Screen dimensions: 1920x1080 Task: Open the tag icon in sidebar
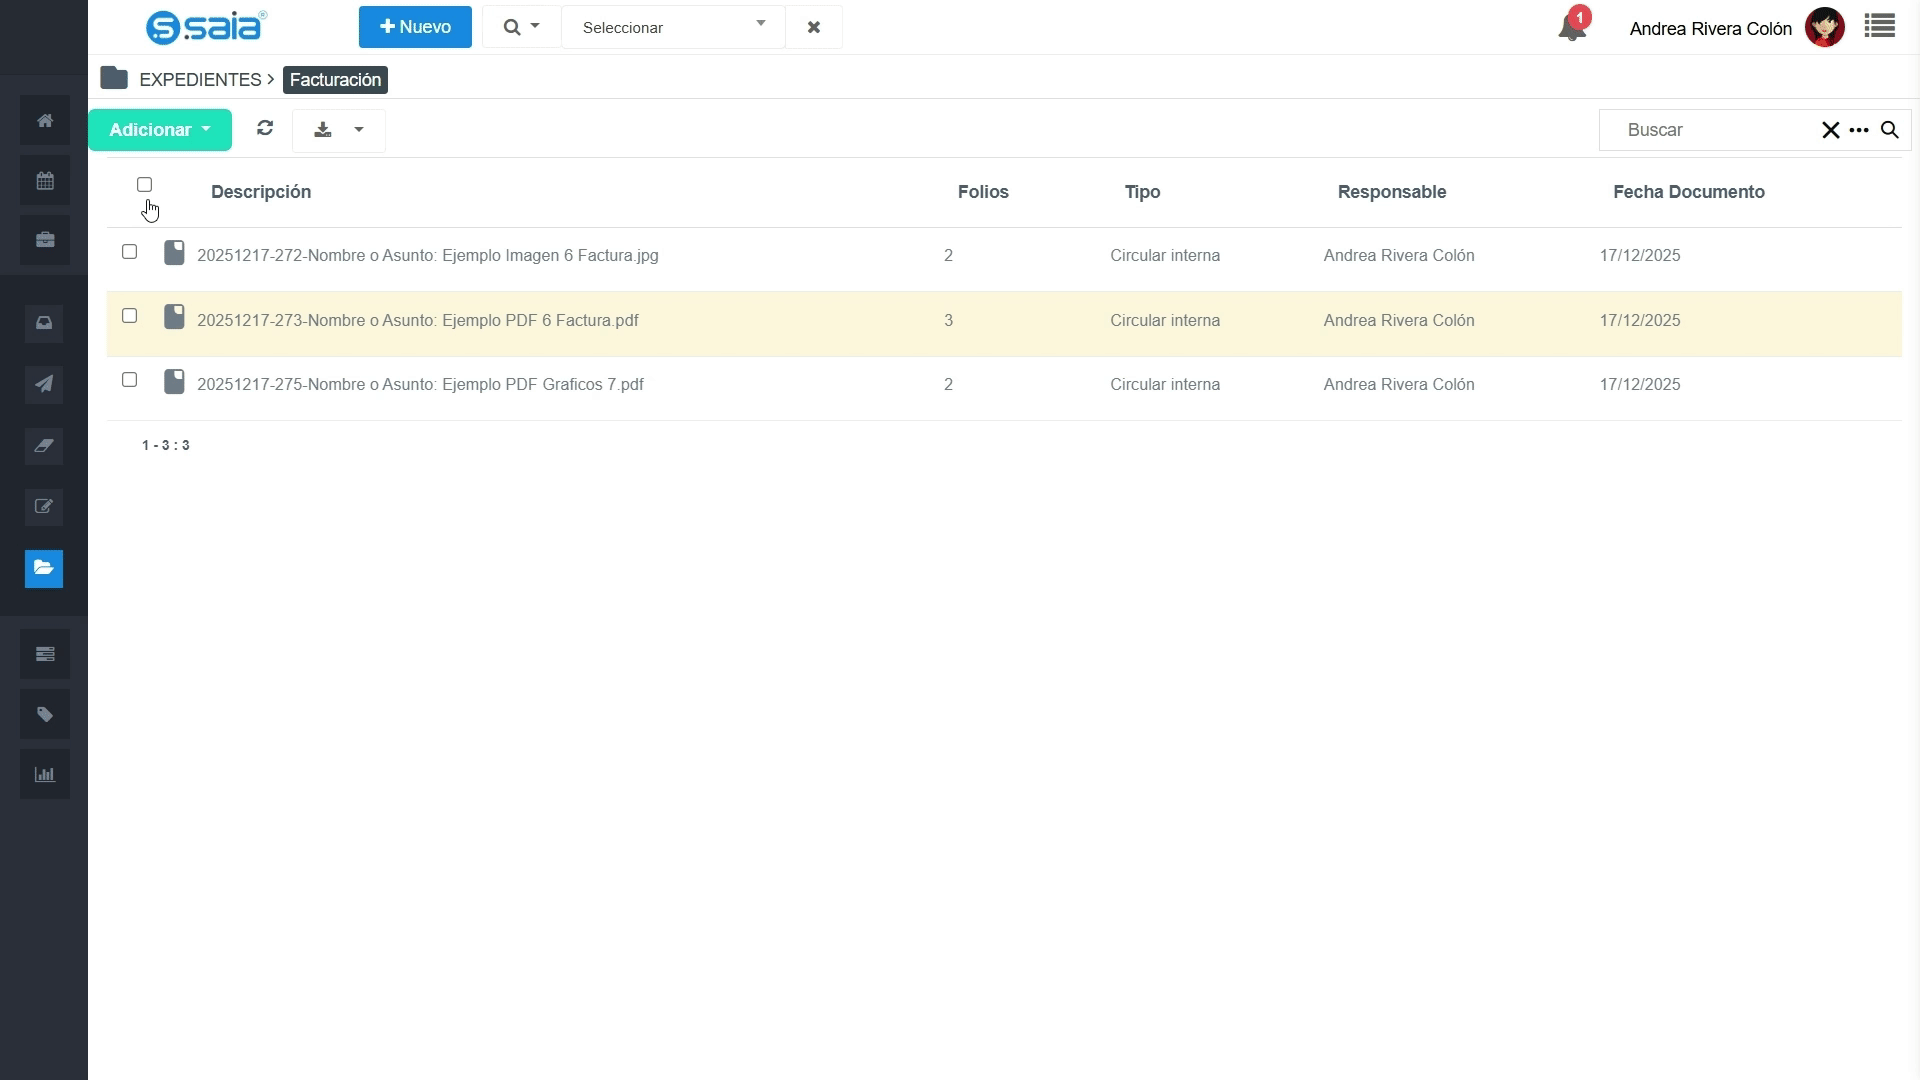point(44,714)
